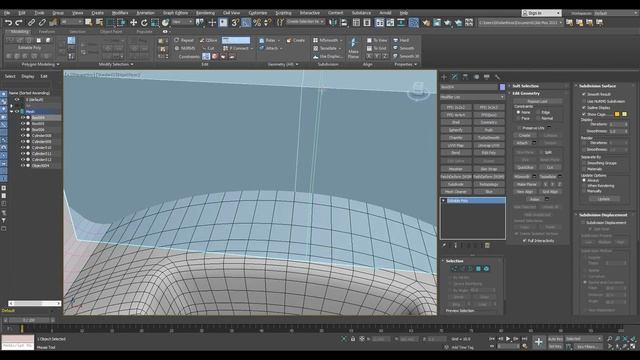Activate the Select and Rotate tool
Screen dimensions: 640x360
(x=144, y=23)
